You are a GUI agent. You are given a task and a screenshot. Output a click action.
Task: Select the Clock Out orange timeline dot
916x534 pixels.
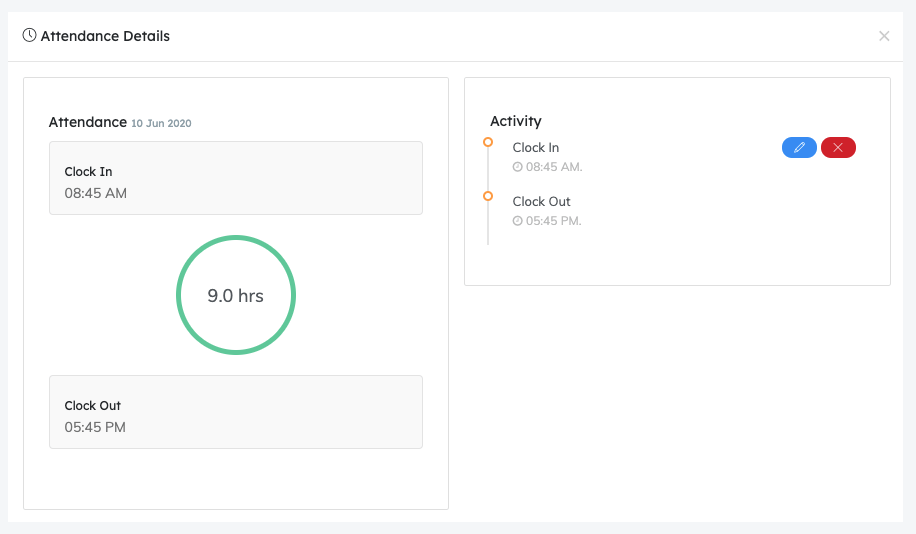point(488,196)
